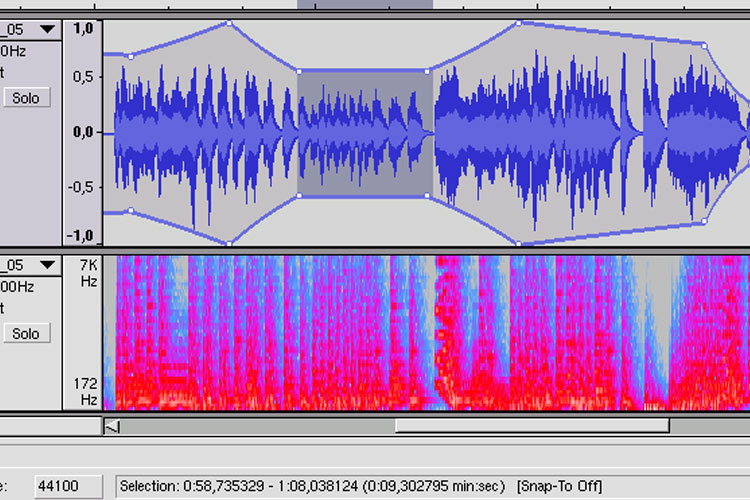Image resolution: width=750 pixels, height=500 pixels.
Task: Select the upper envelope point near right edge
Action: click(704, 46)
